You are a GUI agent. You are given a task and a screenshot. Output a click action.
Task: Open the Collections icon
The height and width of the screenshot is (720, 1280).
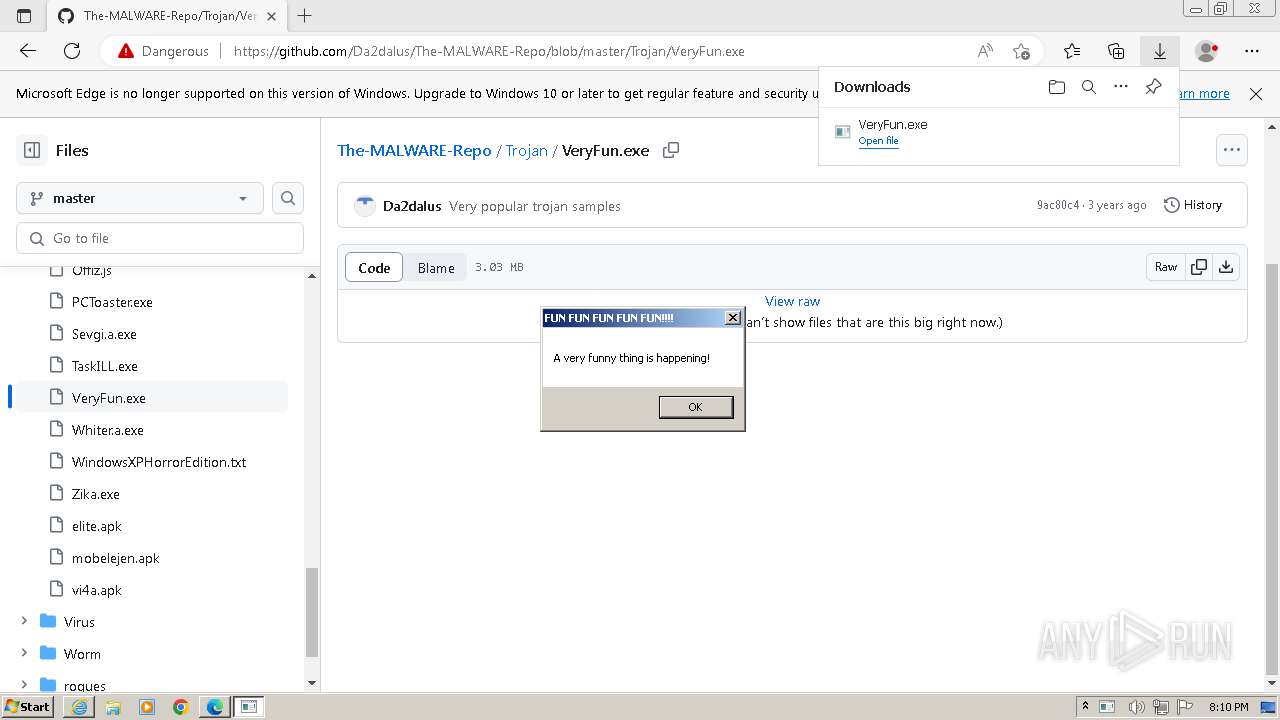(x=1116, y=51)
